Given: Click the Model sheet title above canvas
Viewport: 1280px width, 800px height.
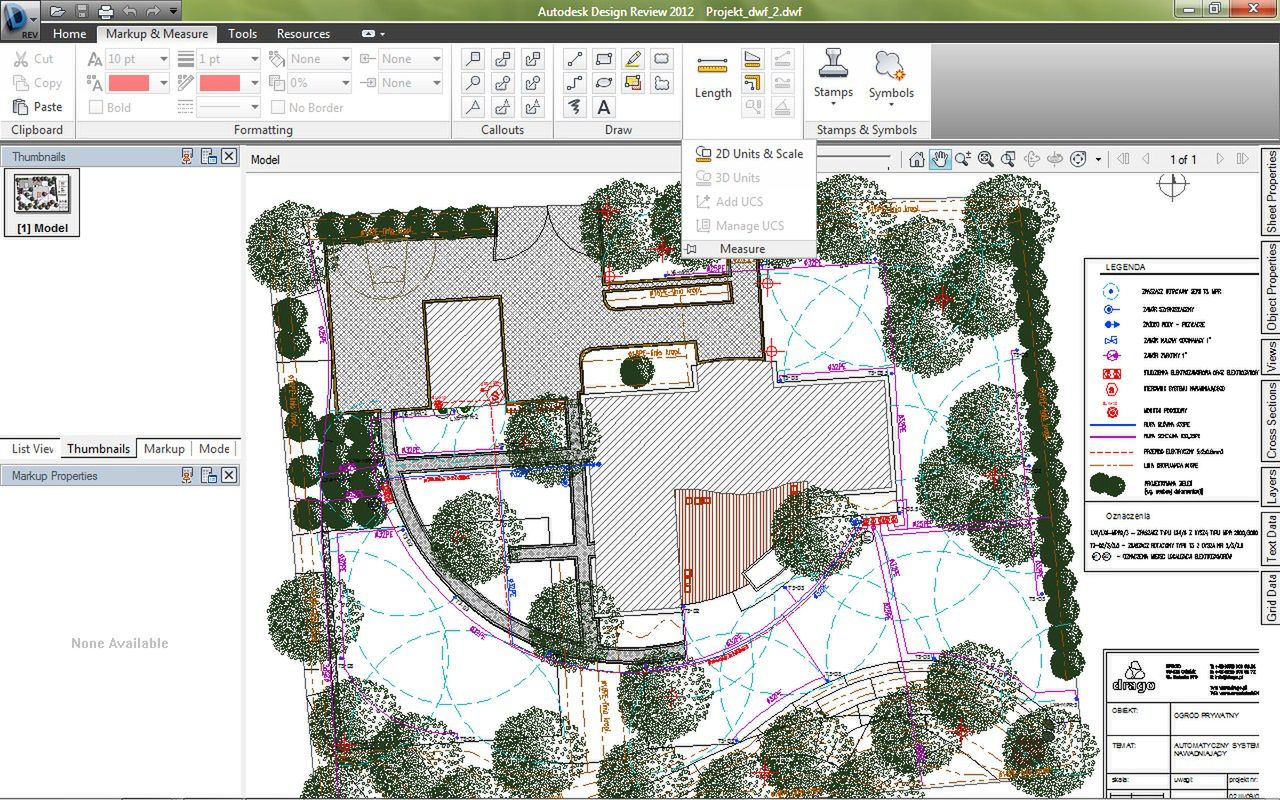Looking at the screenshot, I should pos(265,160).
